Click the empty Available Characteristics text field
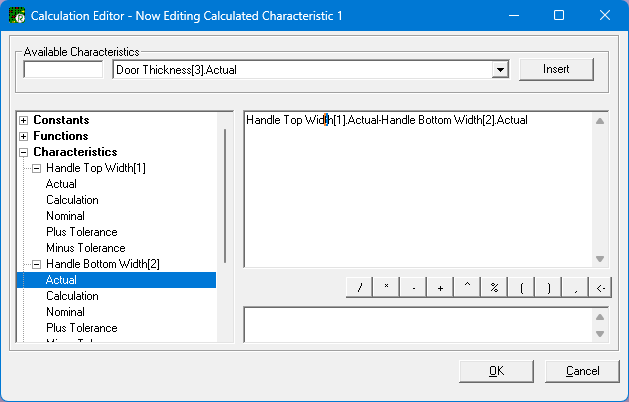 (x=63, y=70)
